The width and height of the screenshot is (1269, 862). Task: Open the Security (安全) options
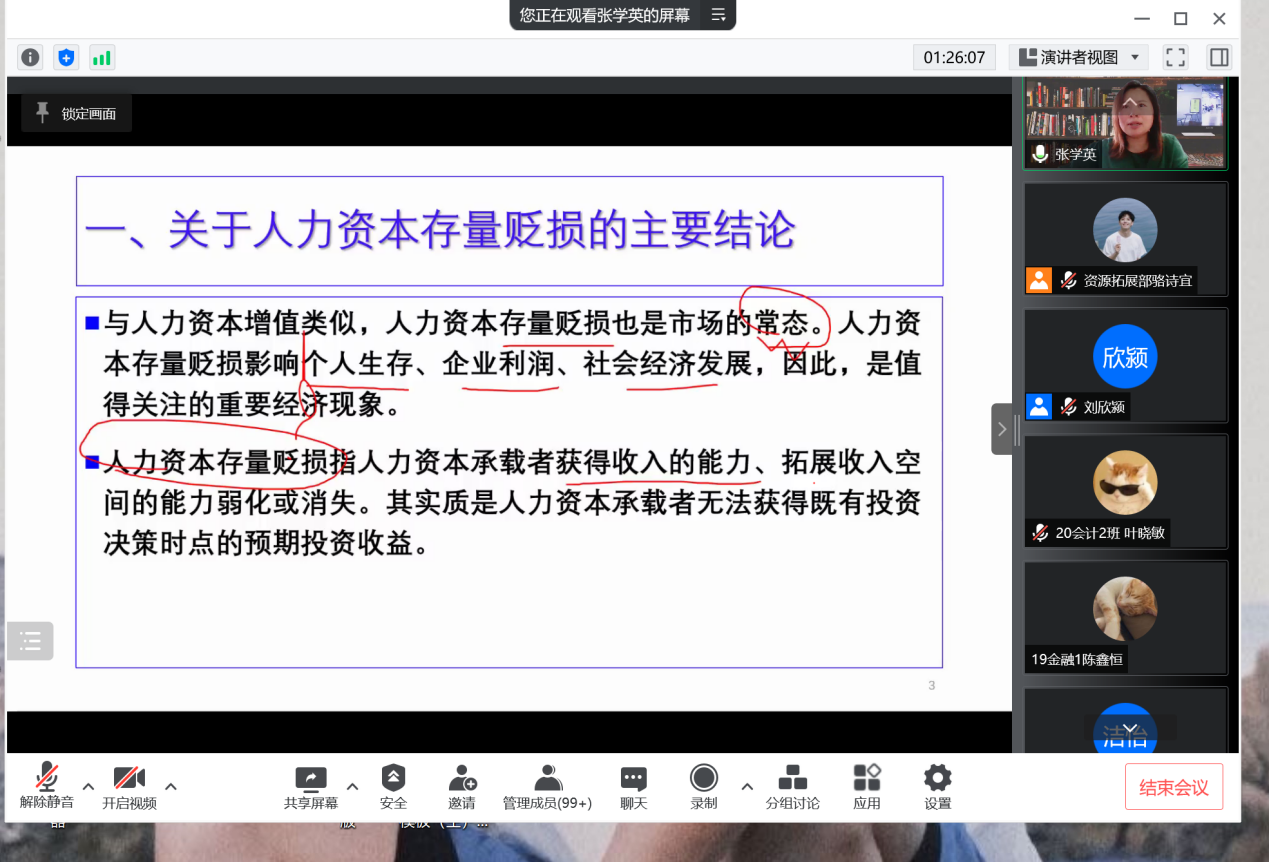(x=393, y=787)
